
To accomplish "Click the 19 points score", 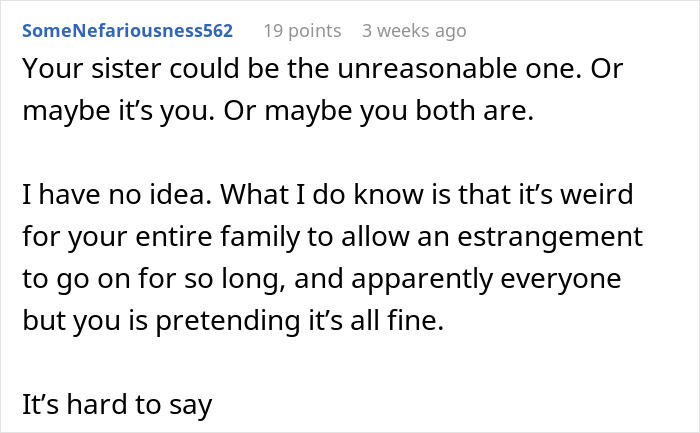I will (x=303, y=30).
